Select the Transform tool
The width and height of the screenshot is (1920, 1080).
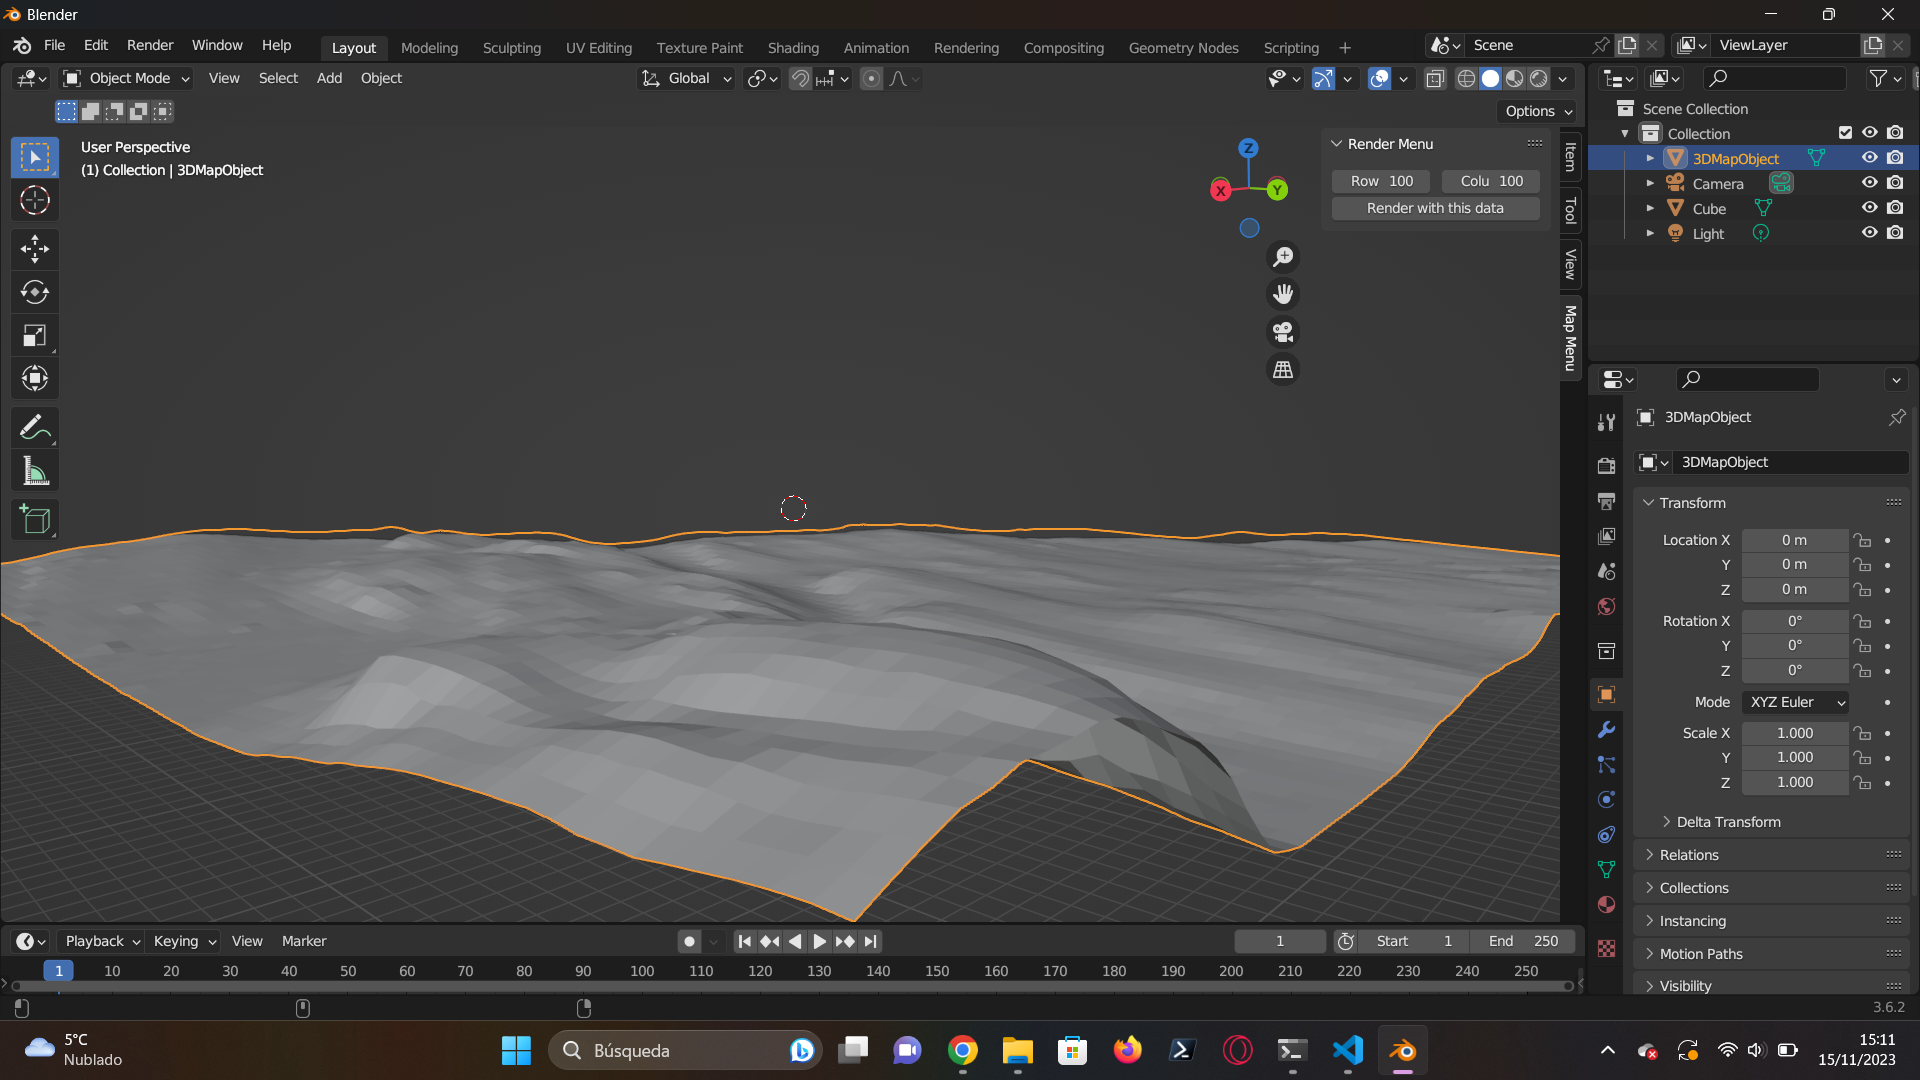(35, 378)
